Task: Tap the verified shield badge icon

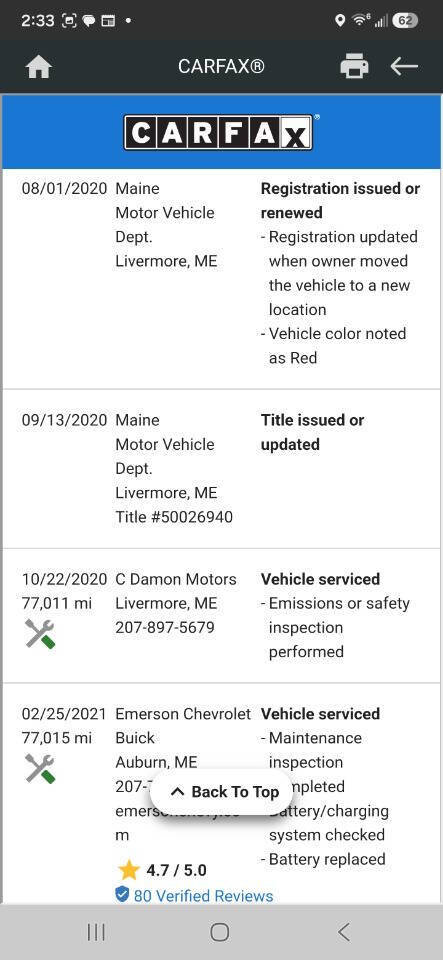Action: coord(122,896)
